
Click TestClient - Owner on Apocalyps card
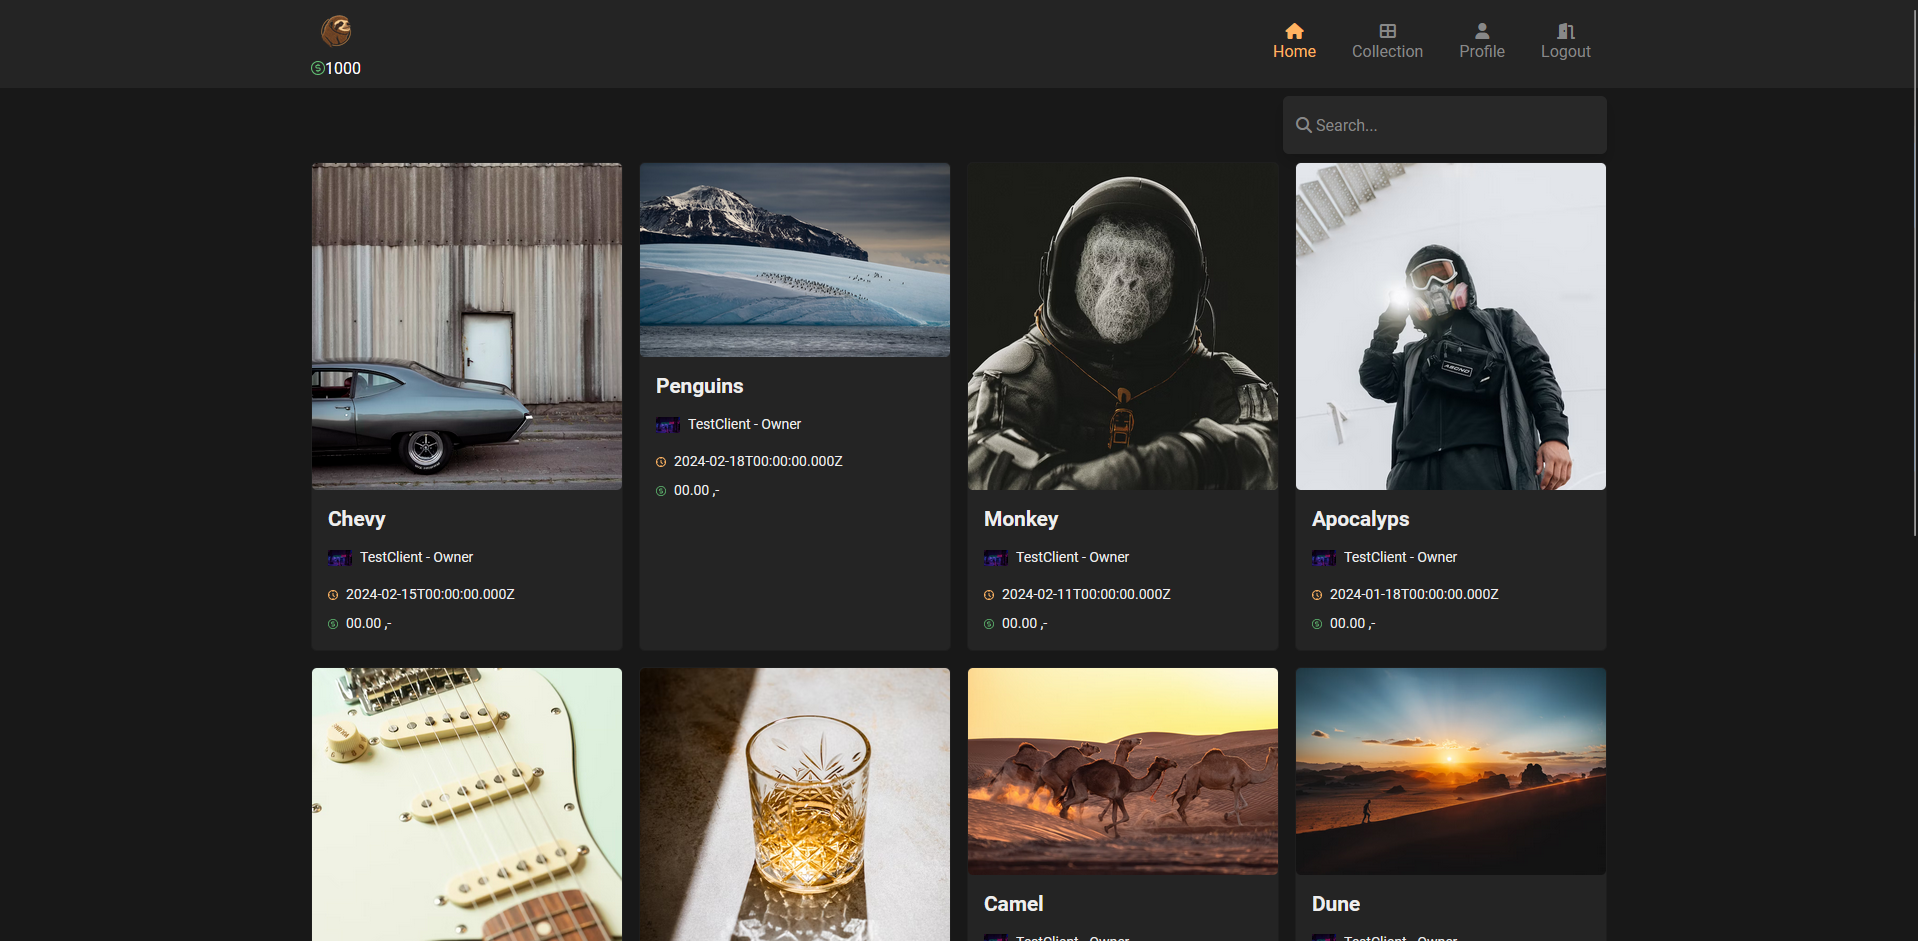(1400, 557)
